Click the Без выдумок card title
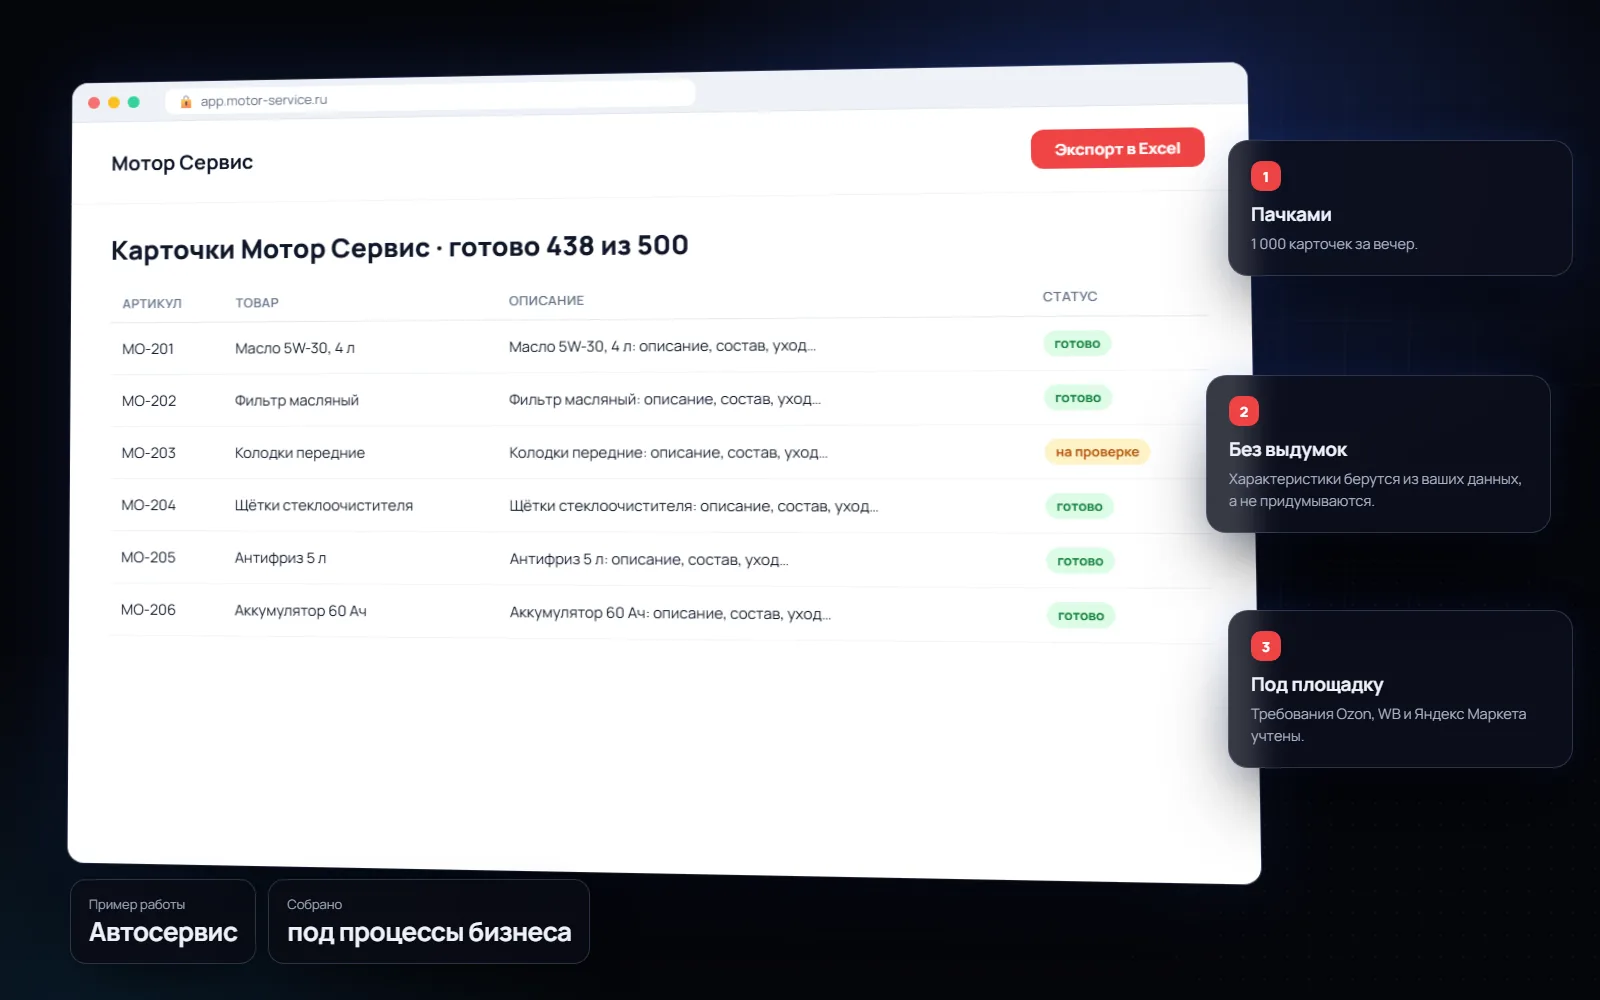Viewport: 1600px width, 1000px height. [1288, 450]
